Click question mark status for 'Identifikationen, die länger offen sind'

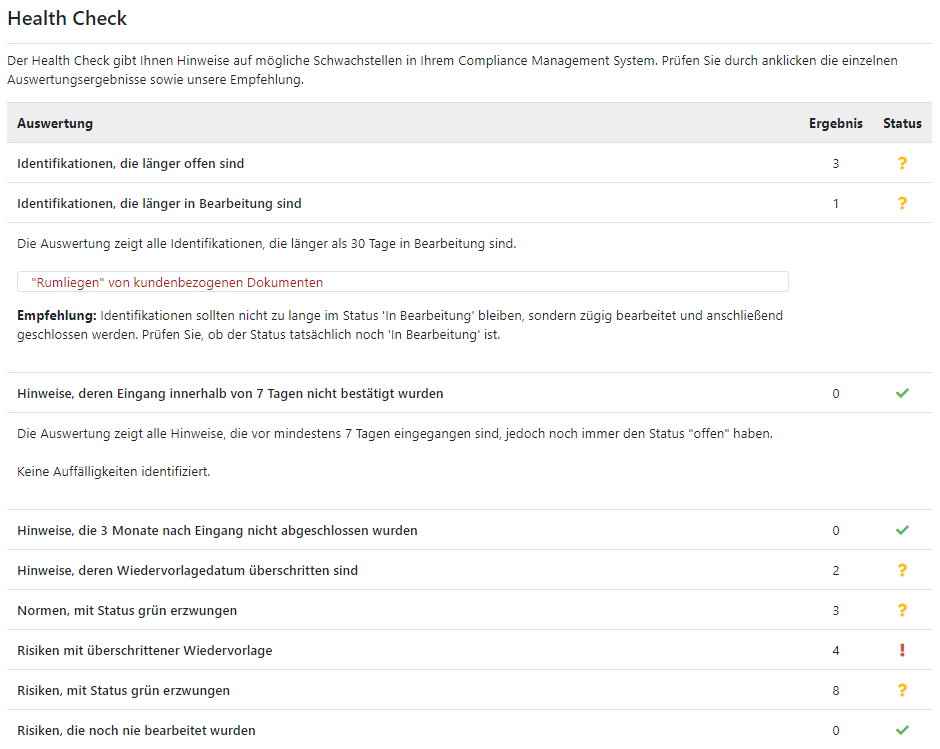902,163
